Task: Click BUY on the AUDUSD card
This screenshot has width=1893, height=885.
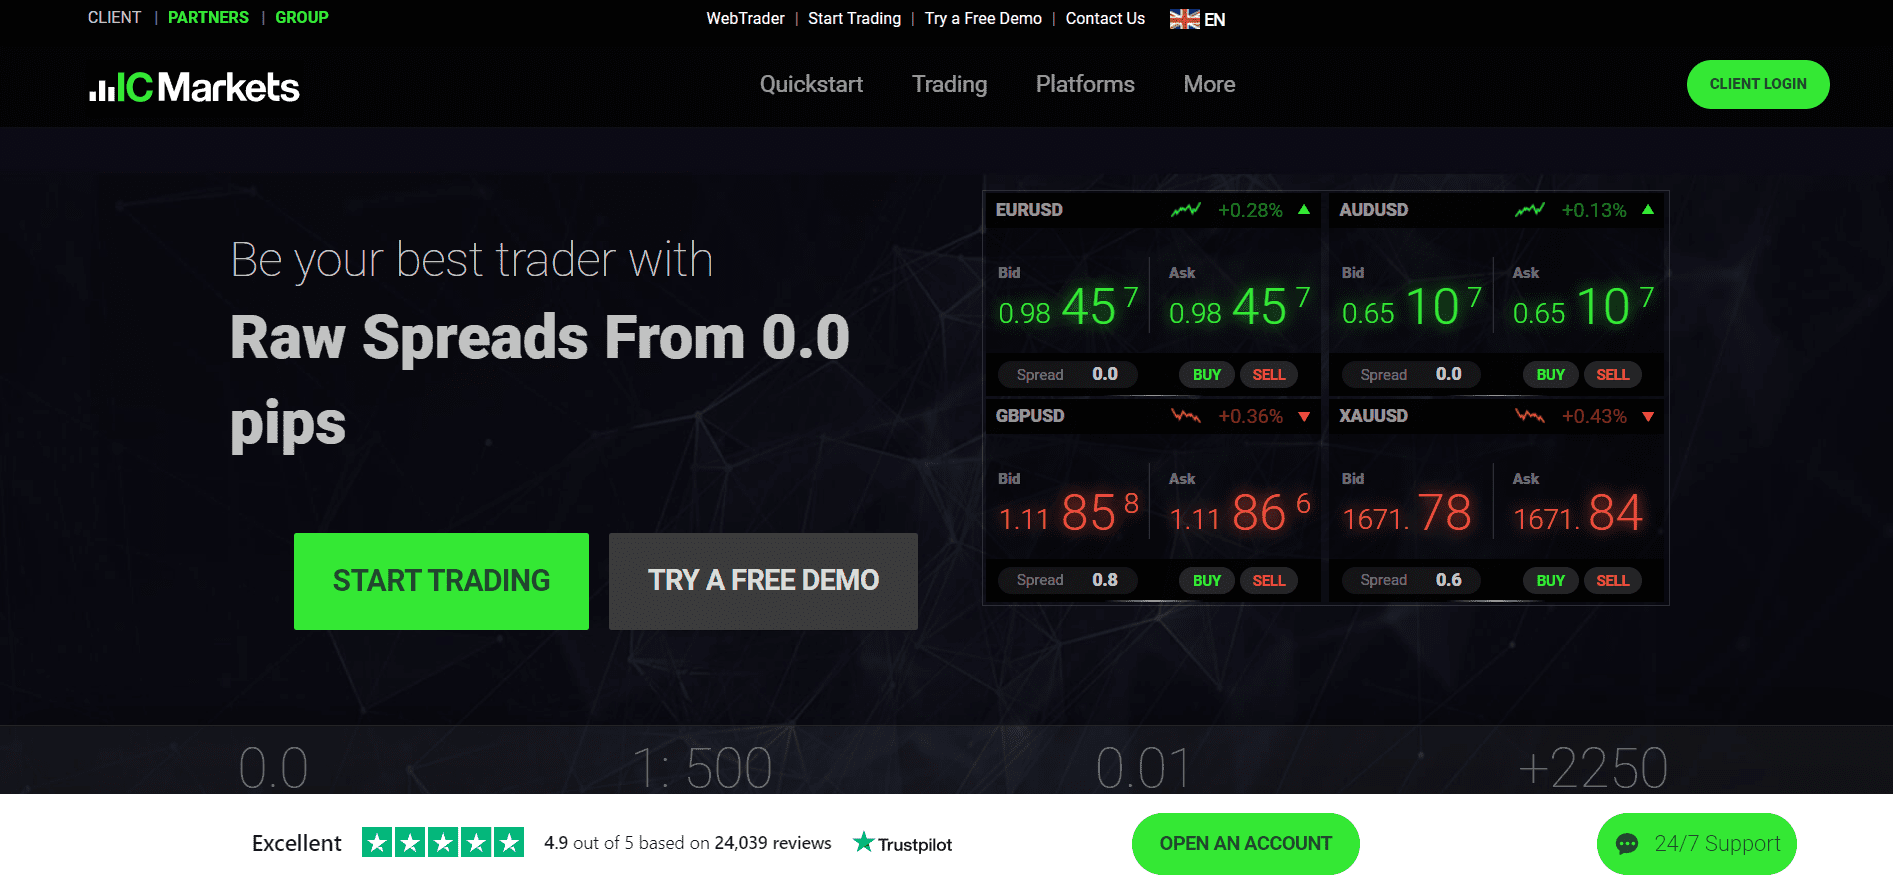Action: coord(1551,374)
